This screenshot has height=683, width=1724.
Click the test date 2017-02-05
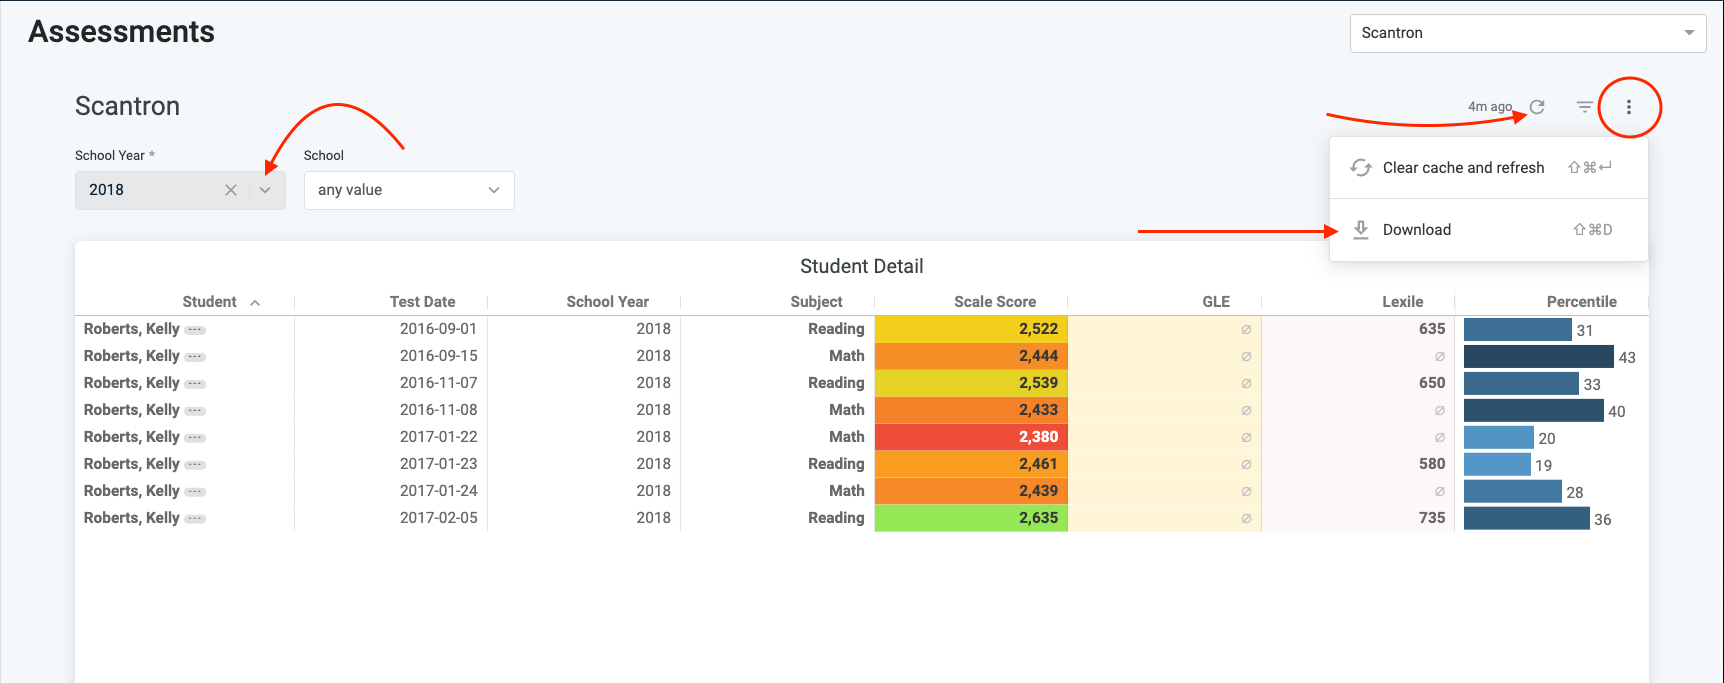click(439, 518)
